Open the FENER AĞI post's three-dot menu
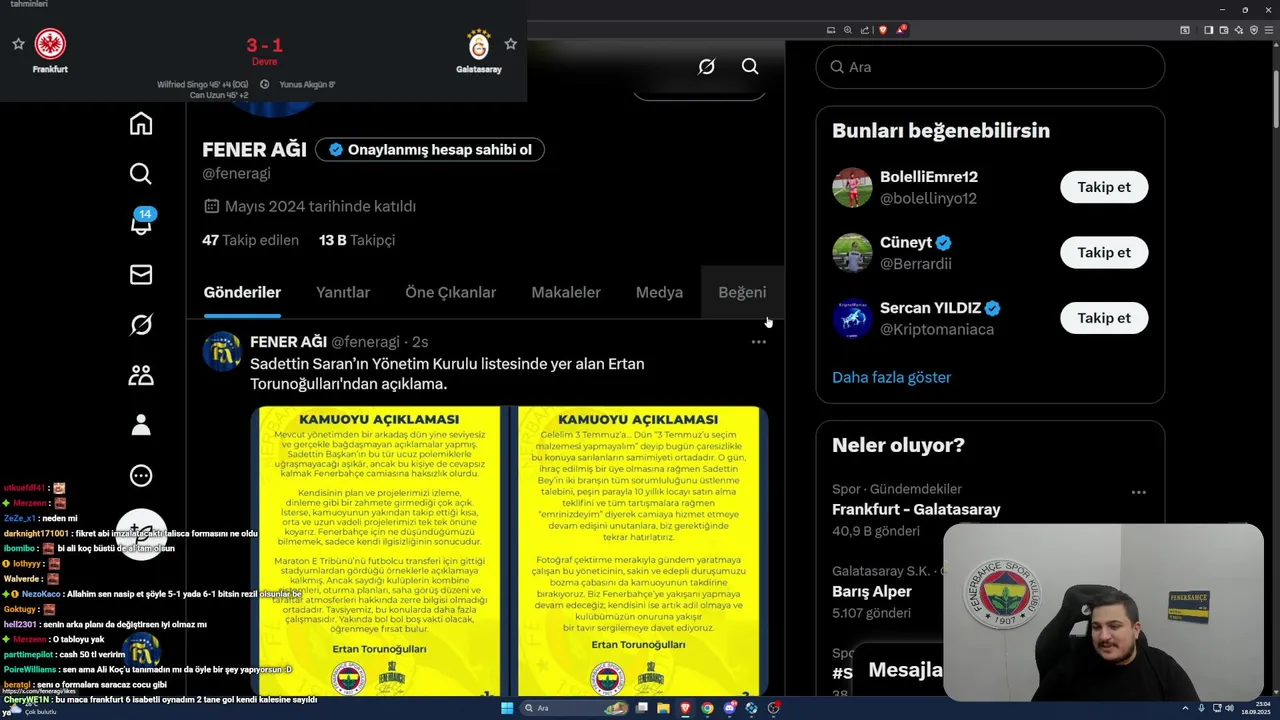Image resolution: width=1280 pixels, height=720 pixels. click(x=759, y=342)
